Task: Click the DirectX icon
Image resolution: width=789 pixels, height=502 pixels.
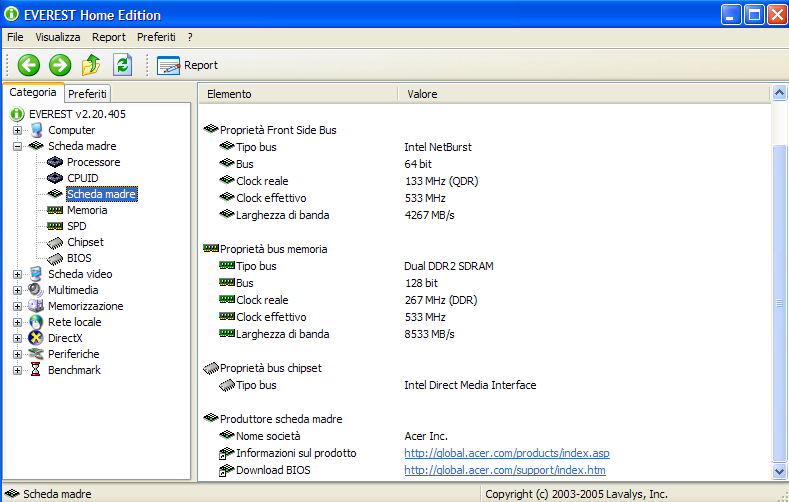Action: click(36, 338)
